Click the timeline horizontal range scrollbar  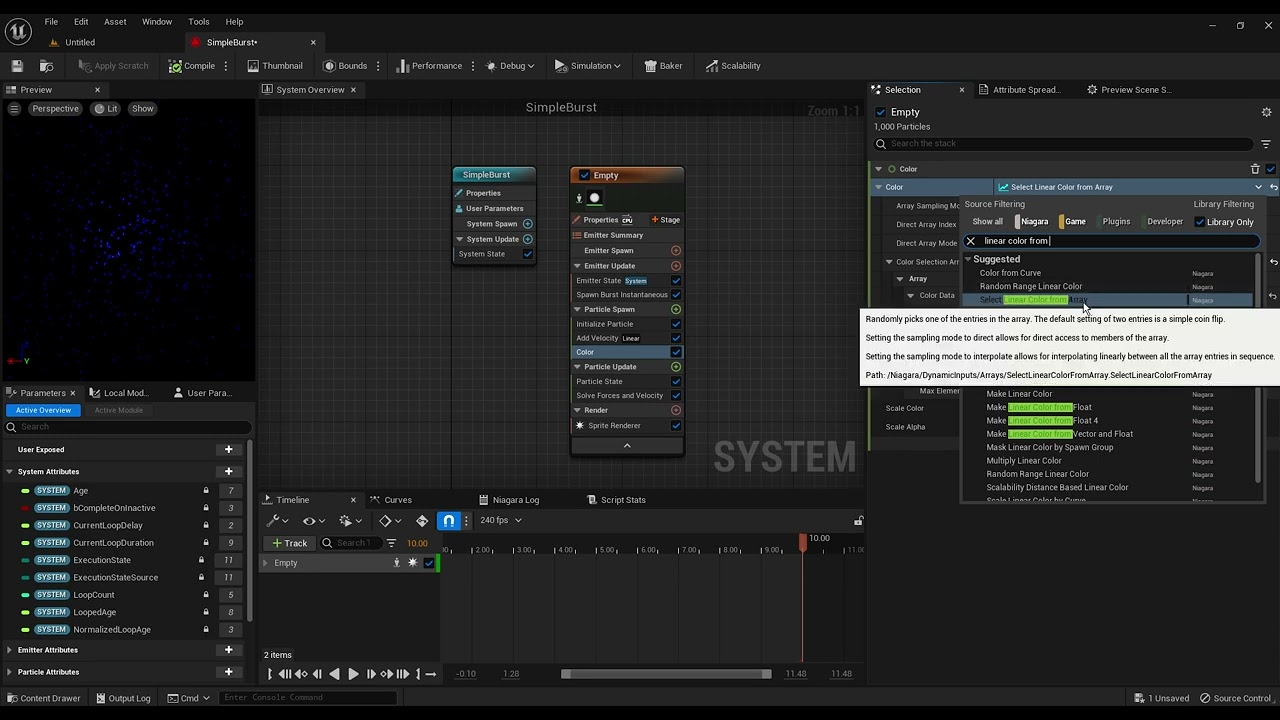coord(666,674)
